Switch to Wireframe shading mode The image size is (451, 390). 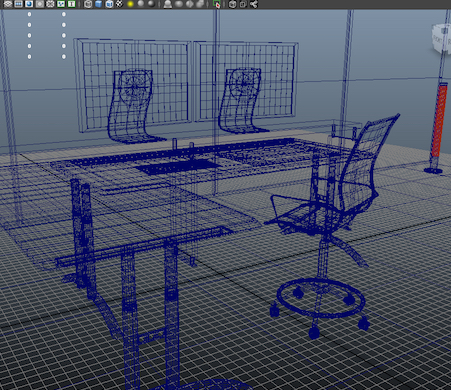tap(88, 4)
